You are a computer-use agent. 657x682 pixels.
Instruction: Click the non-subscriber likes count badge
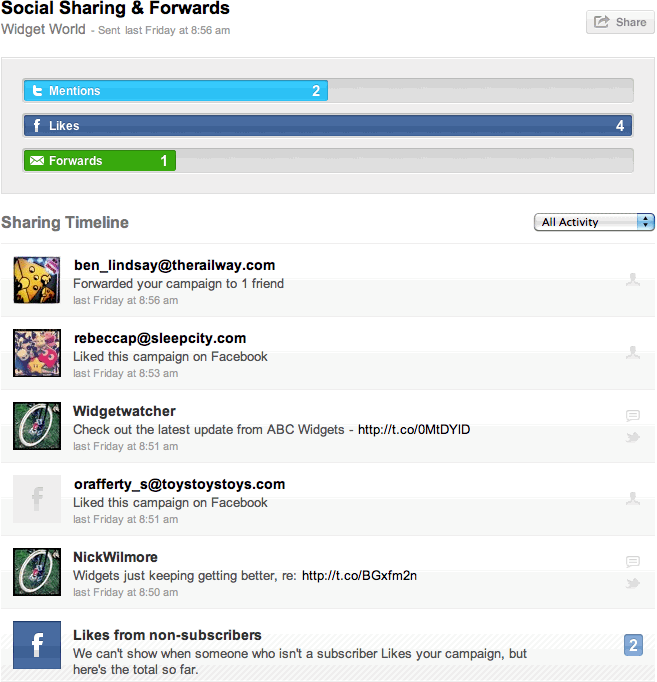click(633, 645)
